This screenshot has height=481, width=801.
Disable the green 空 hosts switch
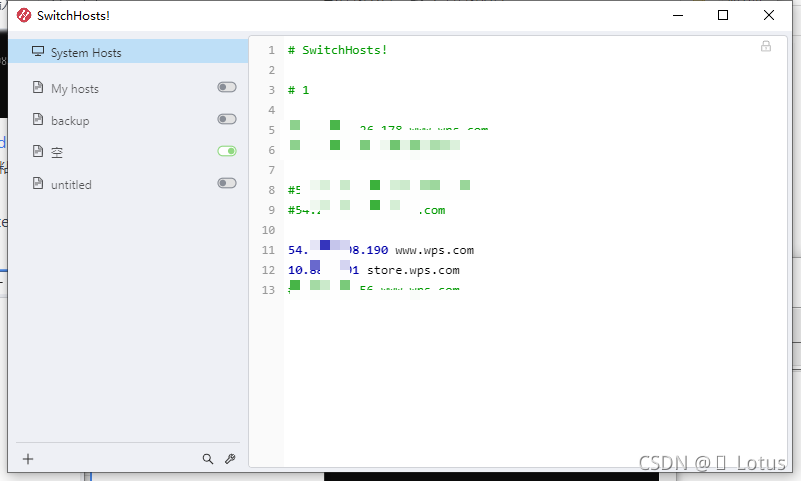(x=227, y=151)
